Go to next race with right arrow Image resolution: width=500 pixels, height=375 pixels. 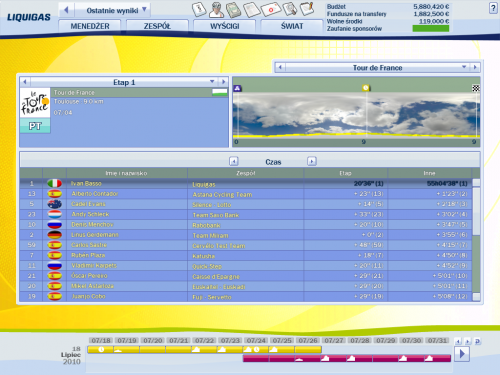(475, 67)
